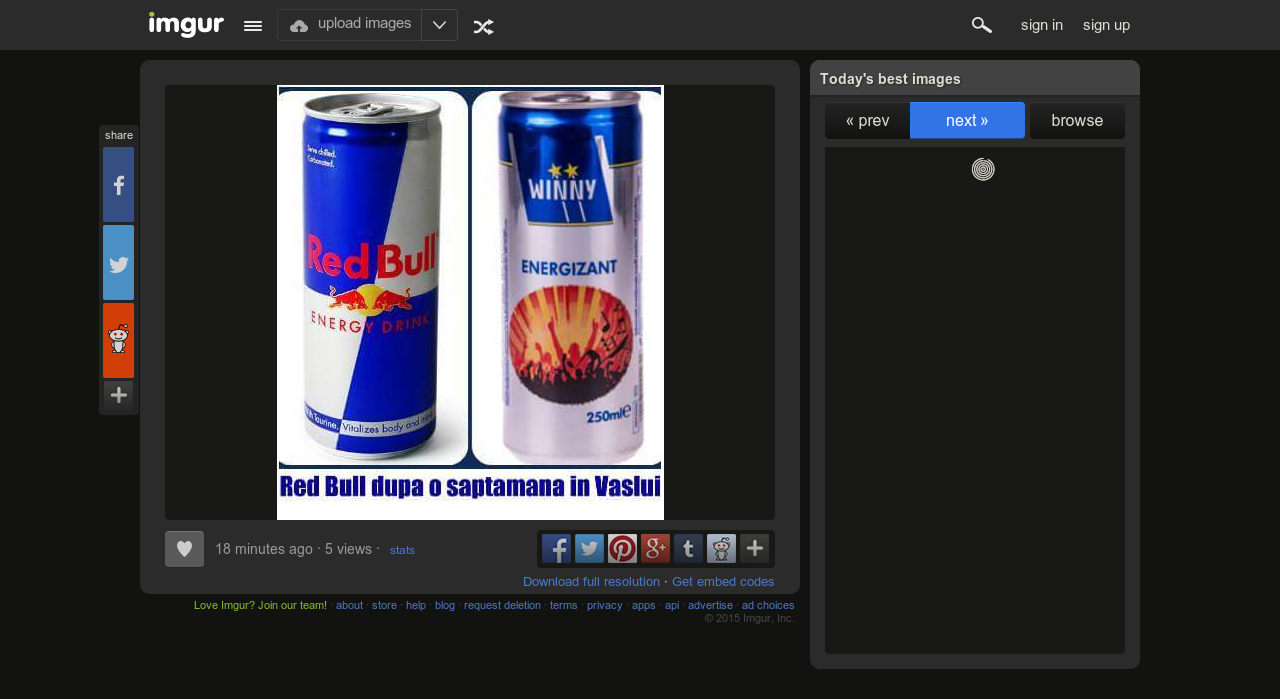Click Twitter icon below the image
Viewport: 1280px width, 699px height.
pos(589,549)
